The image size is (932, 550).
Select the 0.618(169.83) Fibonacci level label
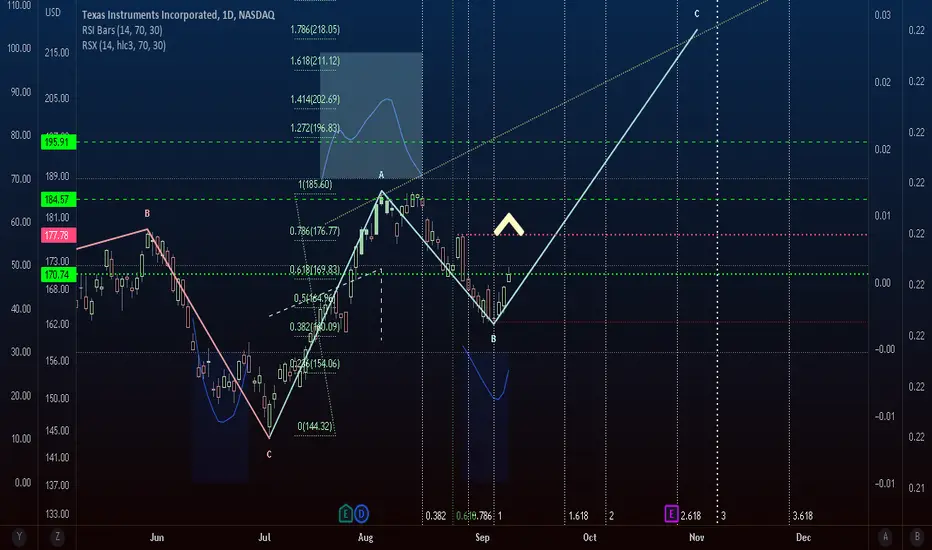(x=315, y=269)
